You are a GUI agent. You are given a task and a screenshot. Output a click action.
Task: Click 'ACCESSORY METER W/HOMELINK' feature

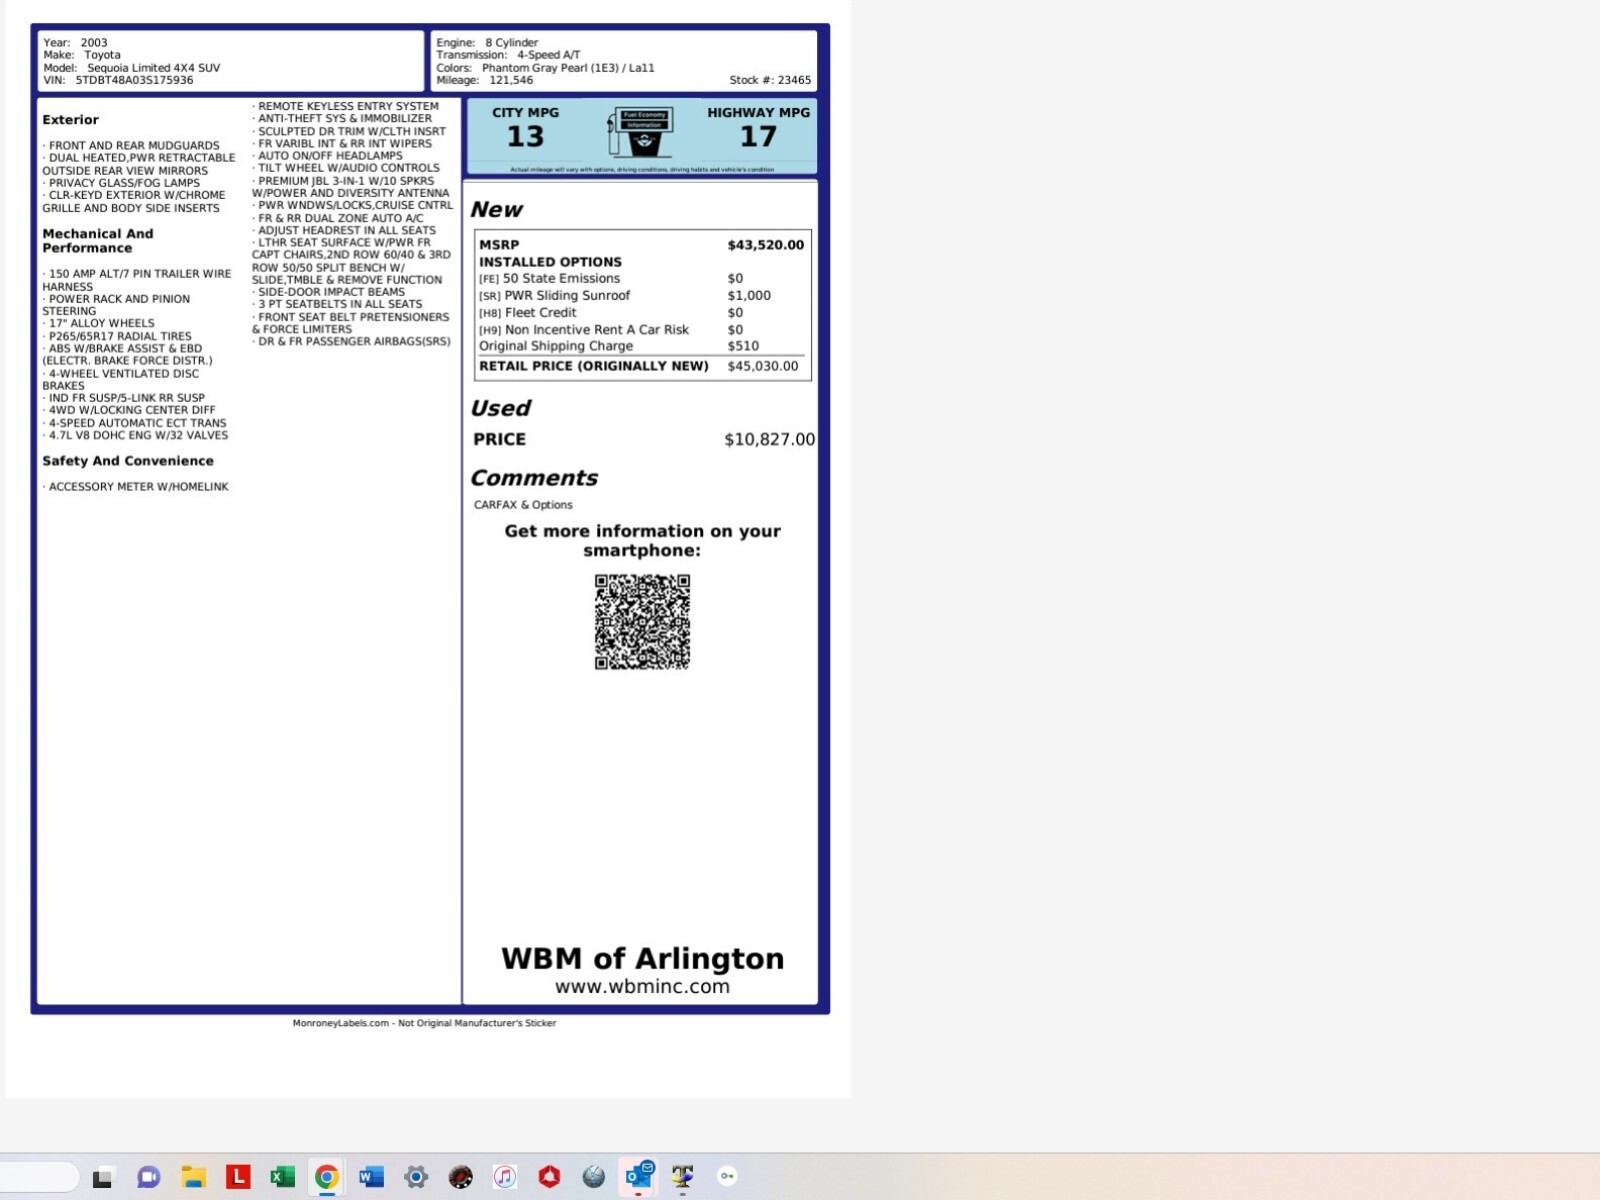138,487
